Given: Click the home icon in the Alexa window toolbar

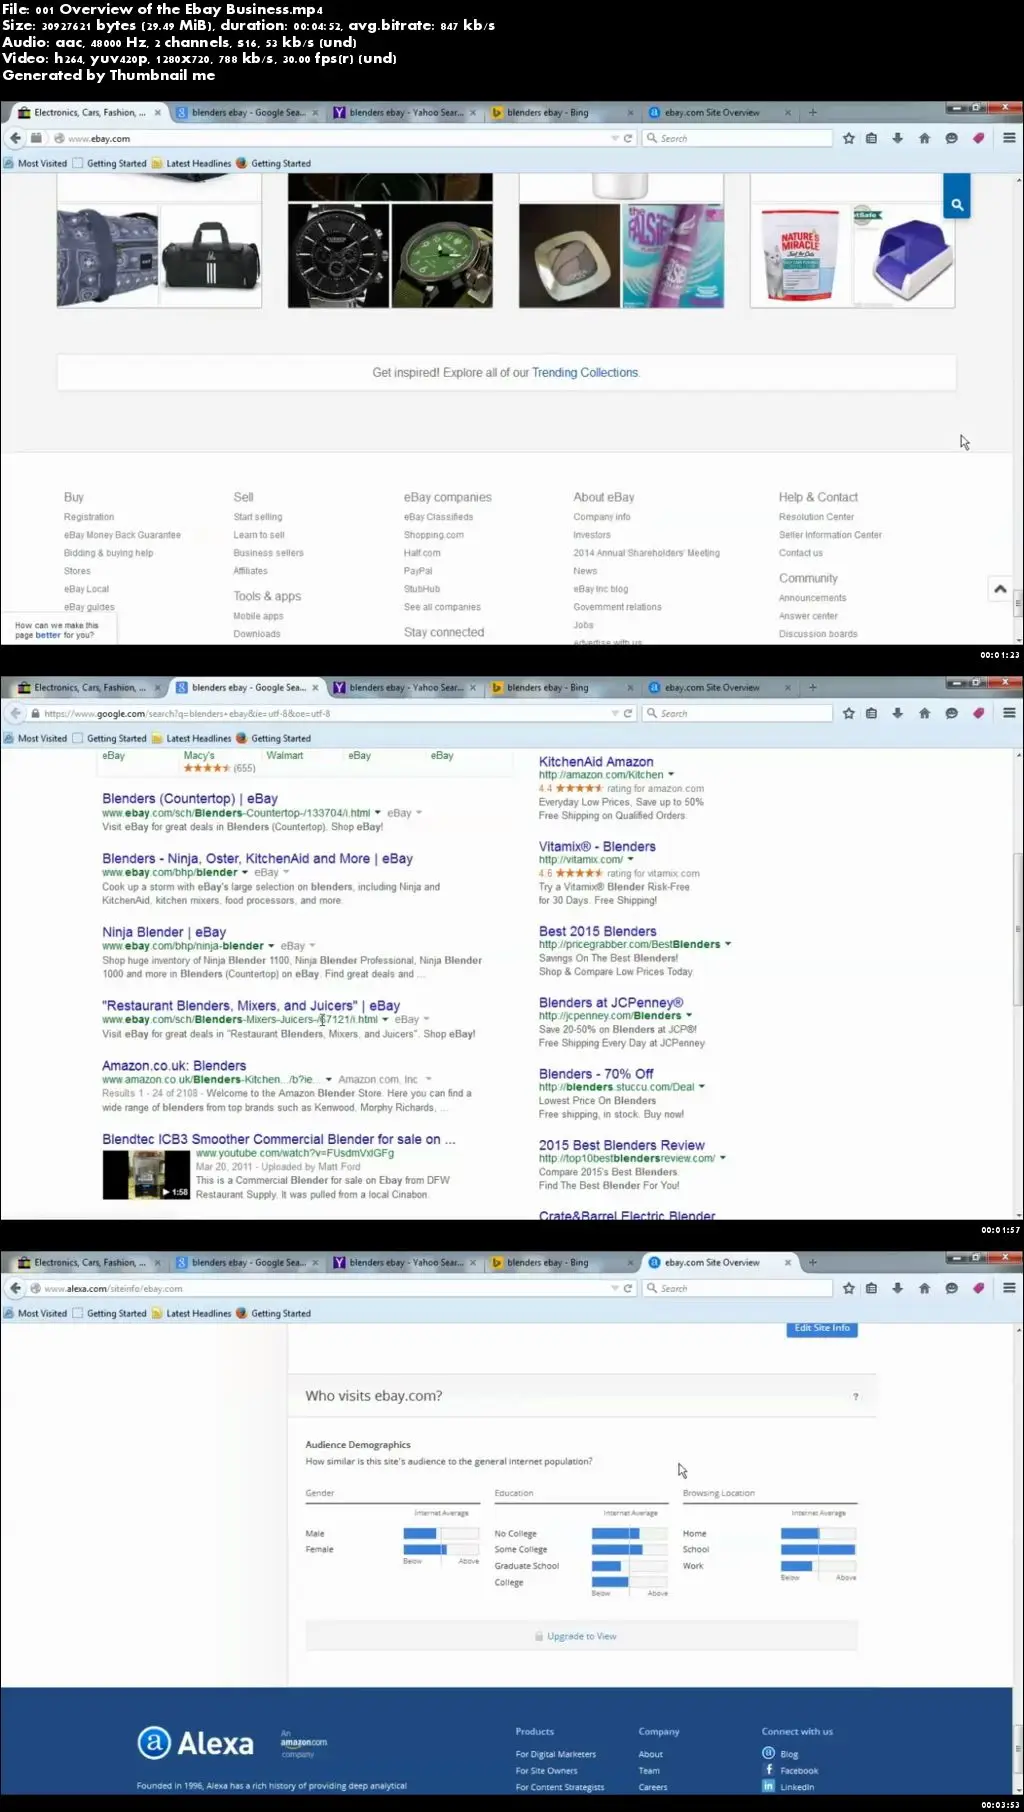Looking at the screenshot, I should 924,1288.
